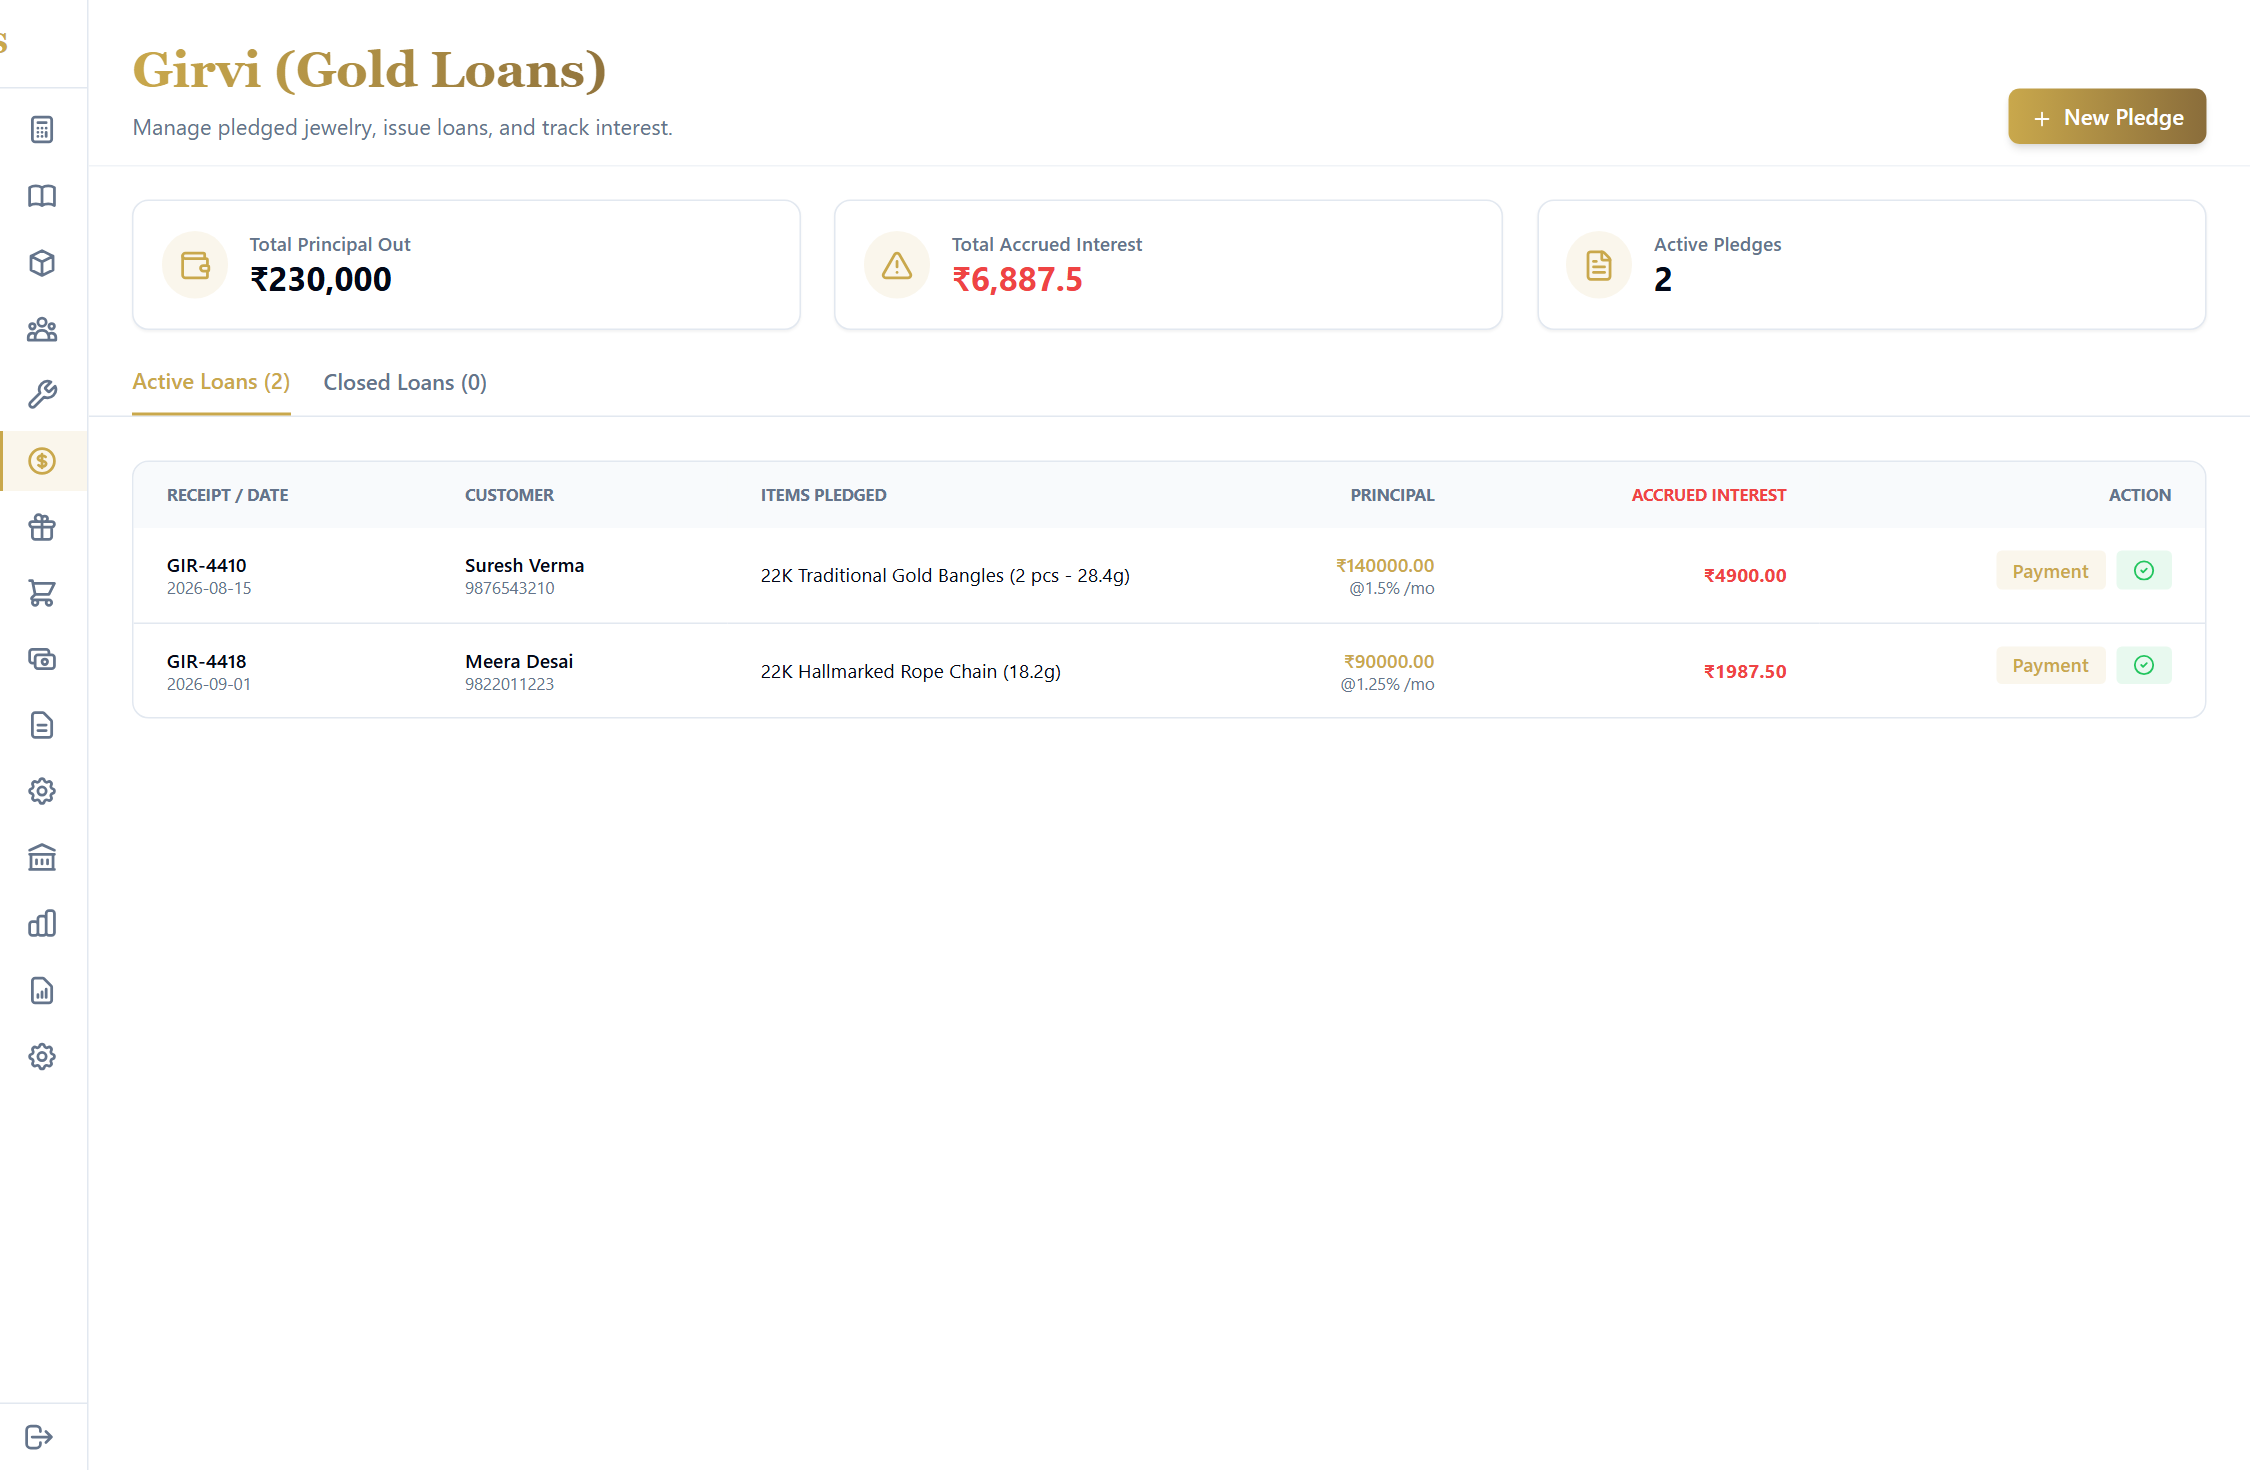The width and height of the screenshot is (2250, 1470).
Task: Open the bottom settings gear sidebar icon
Action: point(42,1056)
